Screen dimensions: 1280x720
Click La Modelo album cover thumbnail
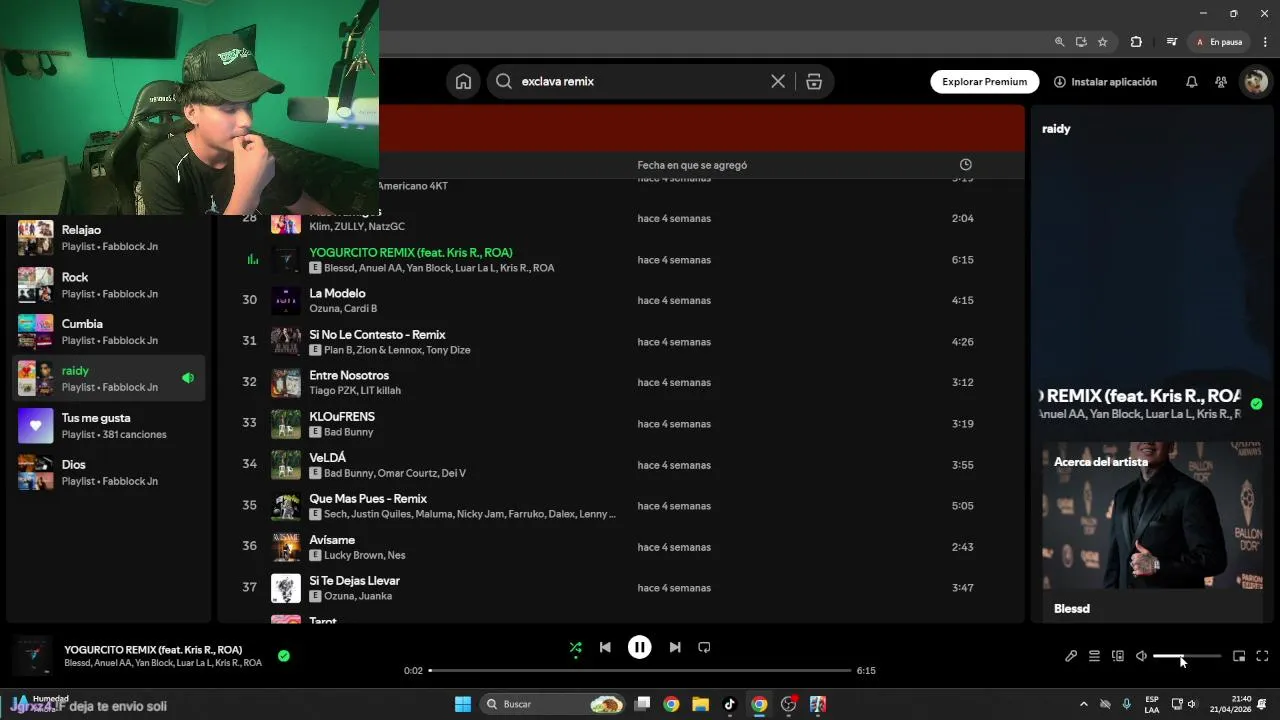pos(286,301)
